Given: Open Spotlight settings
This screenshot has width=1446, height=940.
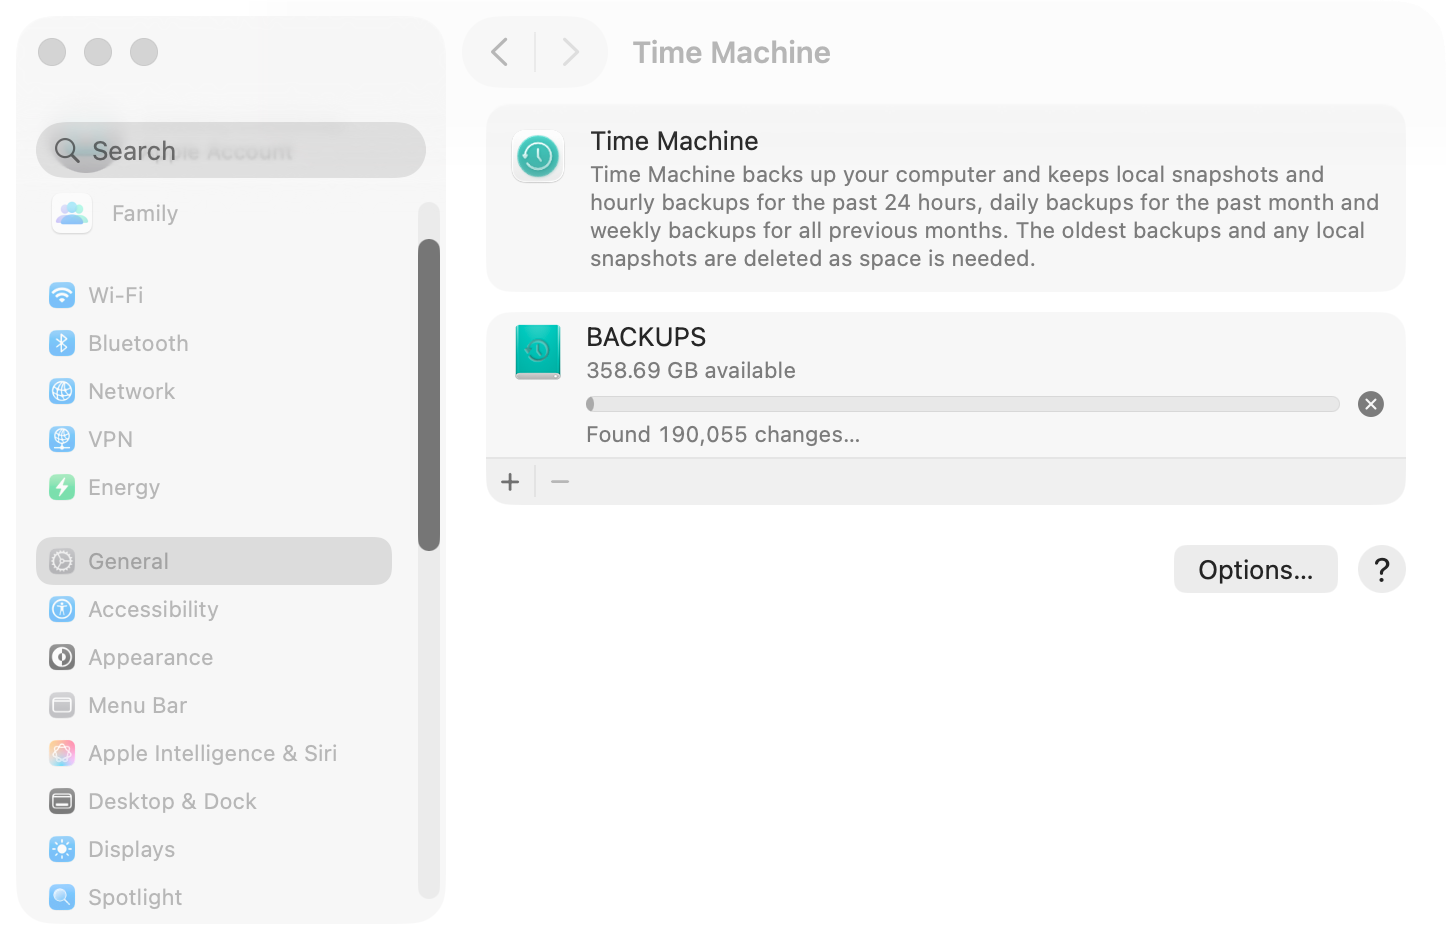Looking at the screenshot, I should pos(214,897).
